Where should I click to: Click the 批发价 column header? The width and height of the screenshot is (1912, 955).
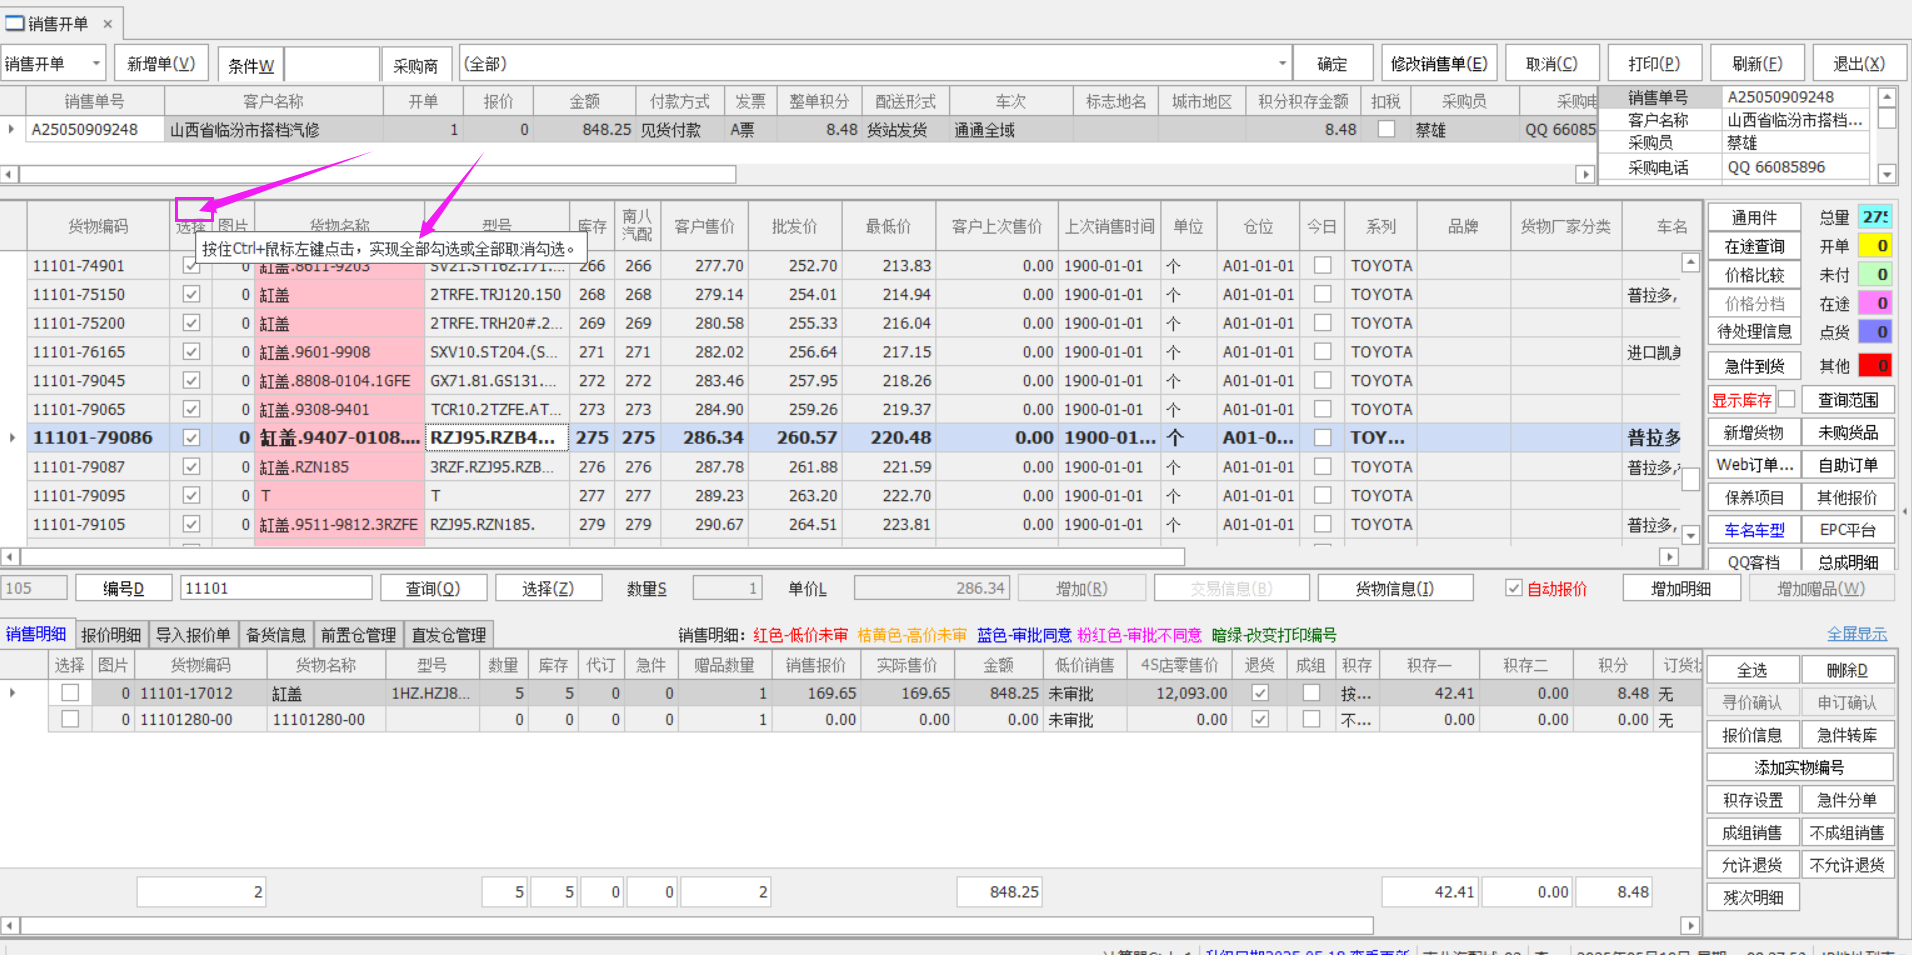794,226
